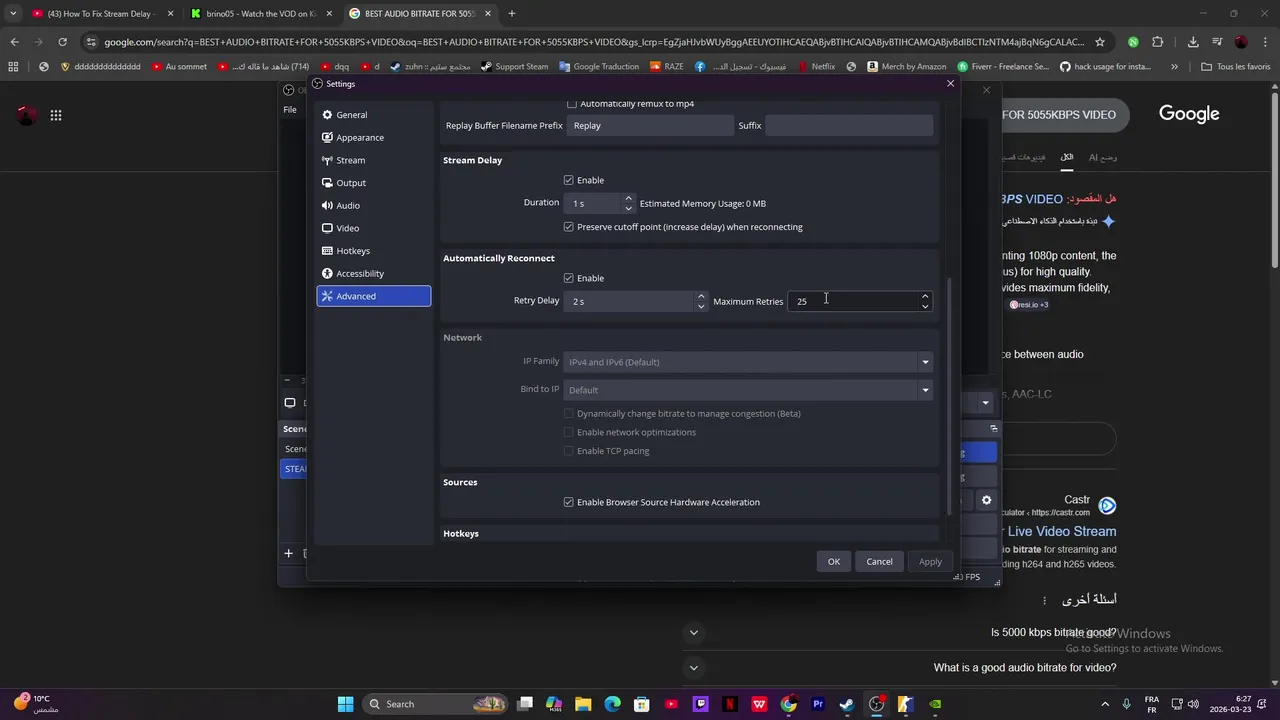Increase Stream Delay Duration spinner
This screenshot has width=1280, height=720.
click(628, 198)
